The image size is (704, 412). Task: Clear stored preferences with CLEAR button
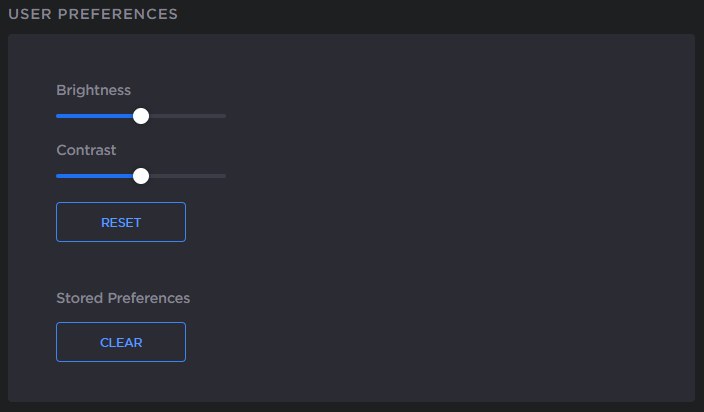121,342
